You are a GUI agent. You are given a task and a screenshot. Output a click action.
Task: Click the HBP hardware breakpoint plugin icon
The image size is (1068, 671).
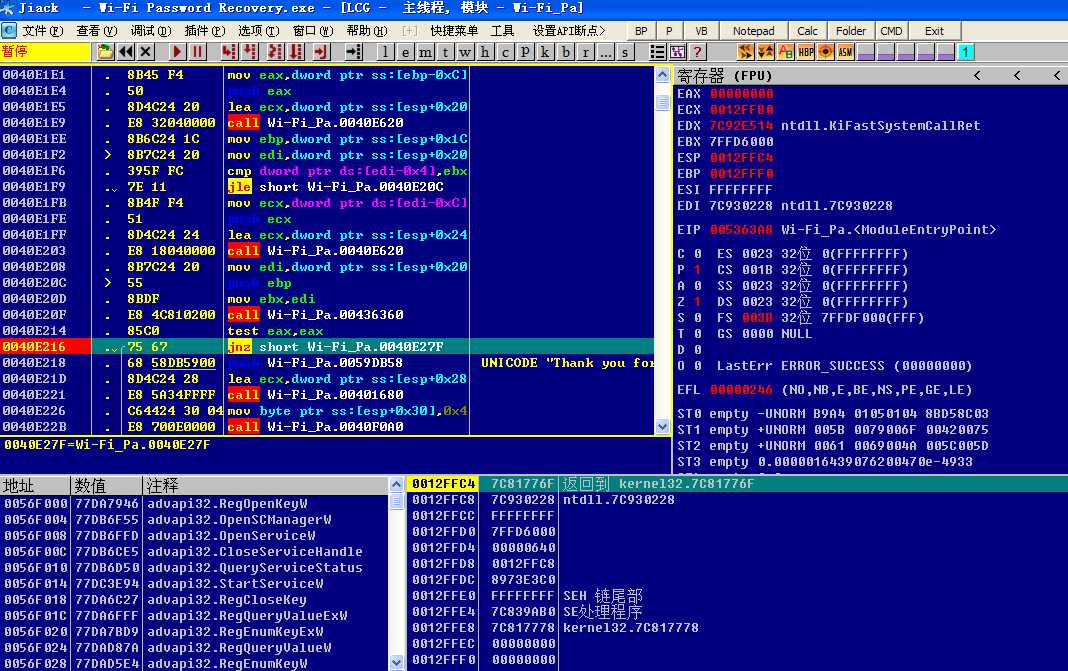(x=806, y=52)
